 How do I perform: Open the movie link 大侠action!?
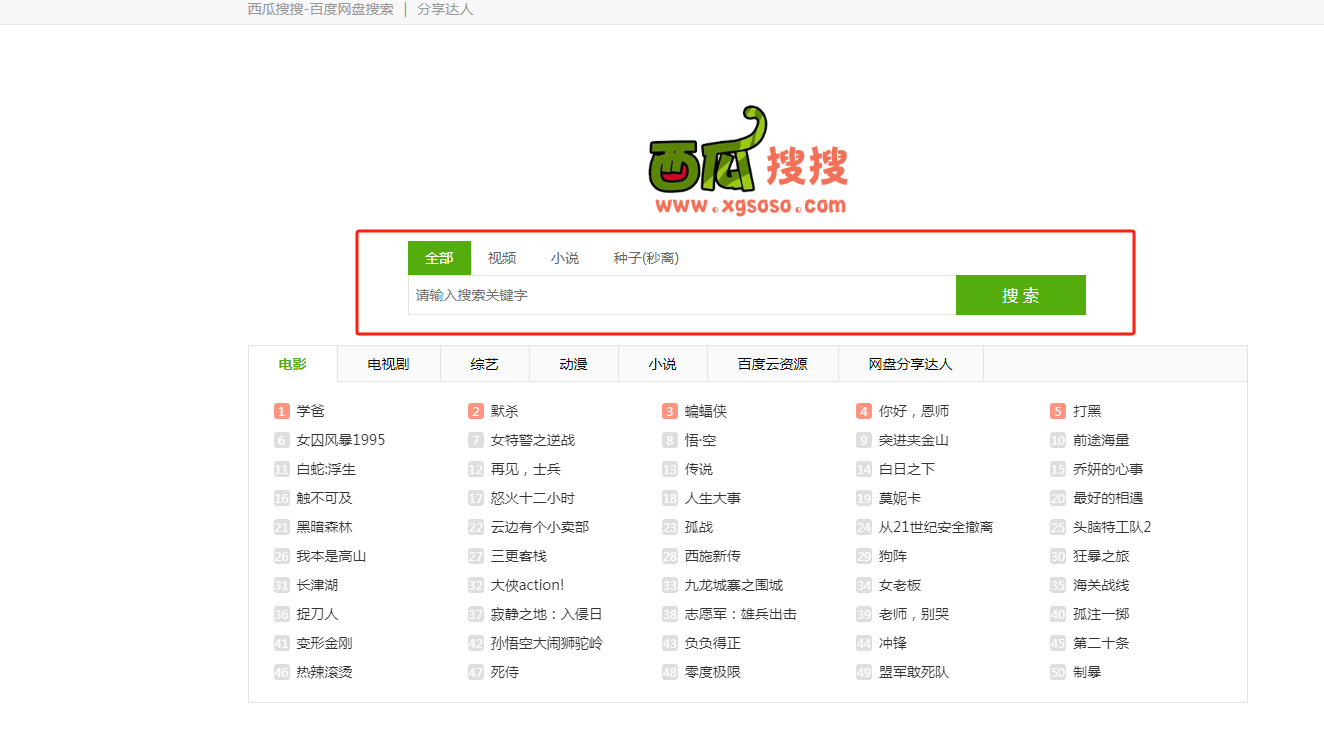tap(527, 585)
